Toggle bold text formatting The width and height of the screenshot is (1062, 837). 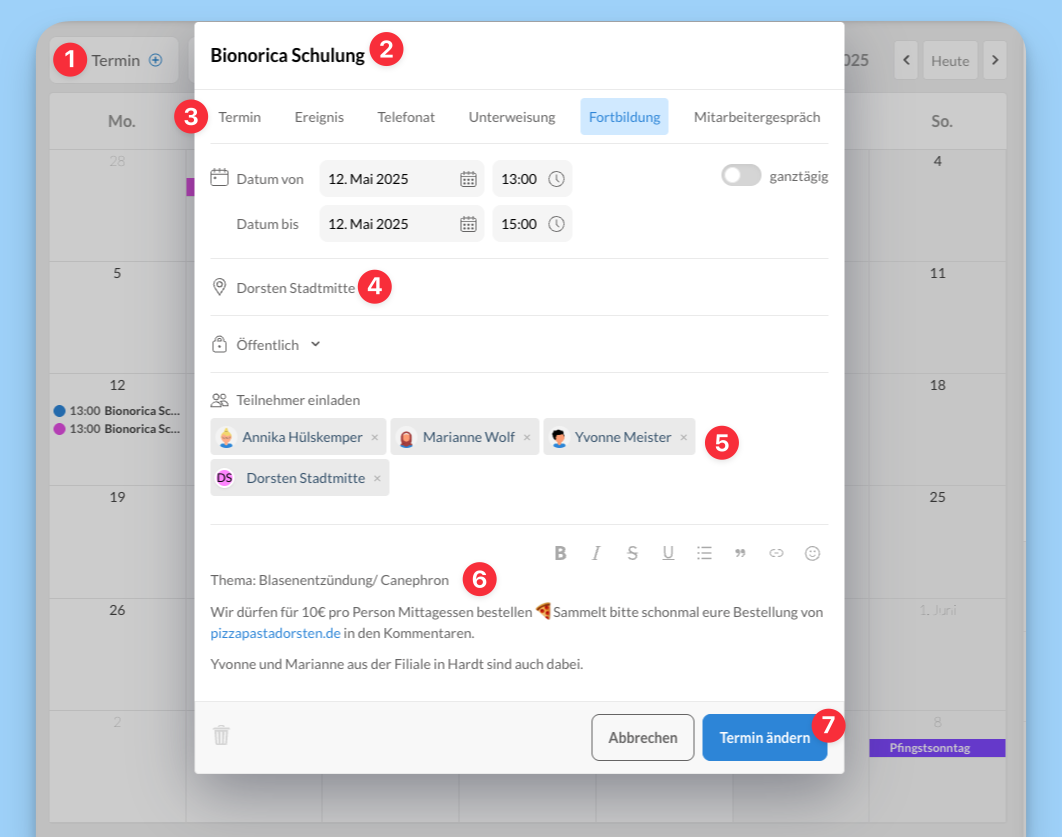[x=560, y=553]
